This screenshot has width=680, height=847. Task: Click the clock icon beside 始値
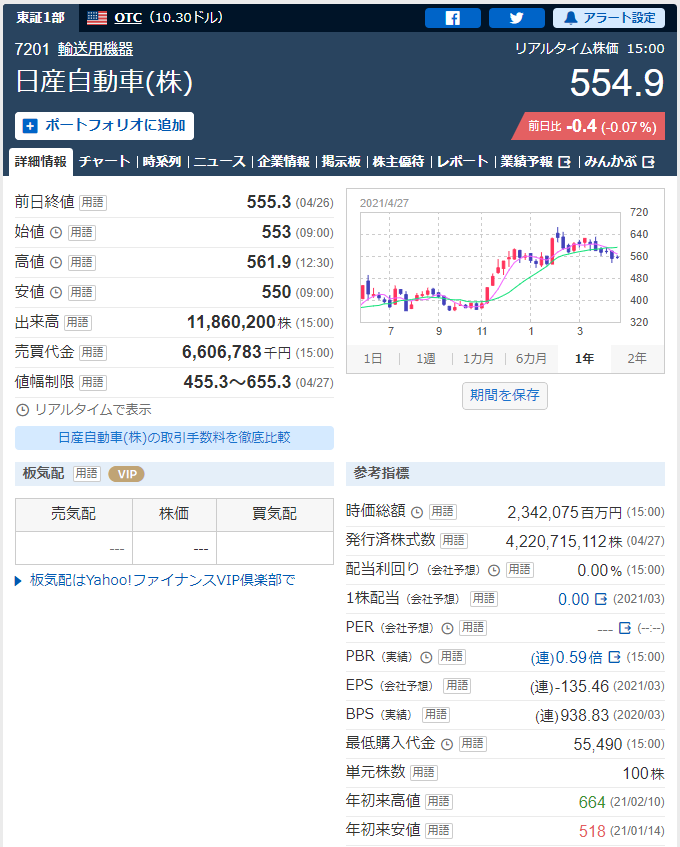pos(56,233)
